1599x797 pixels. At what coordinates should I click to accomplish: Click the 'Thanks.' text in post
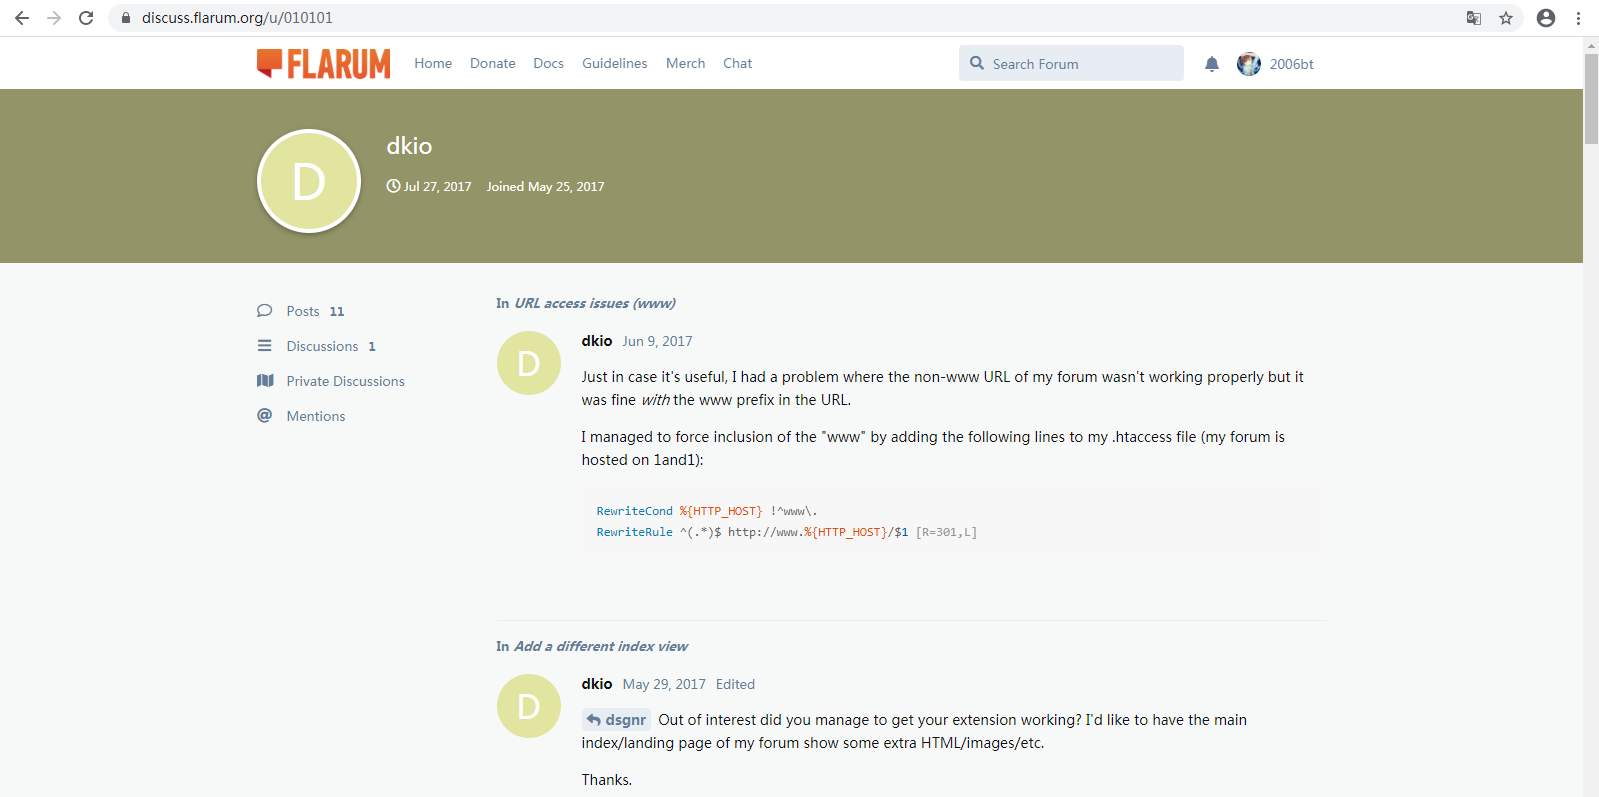[x=607, y=780]
